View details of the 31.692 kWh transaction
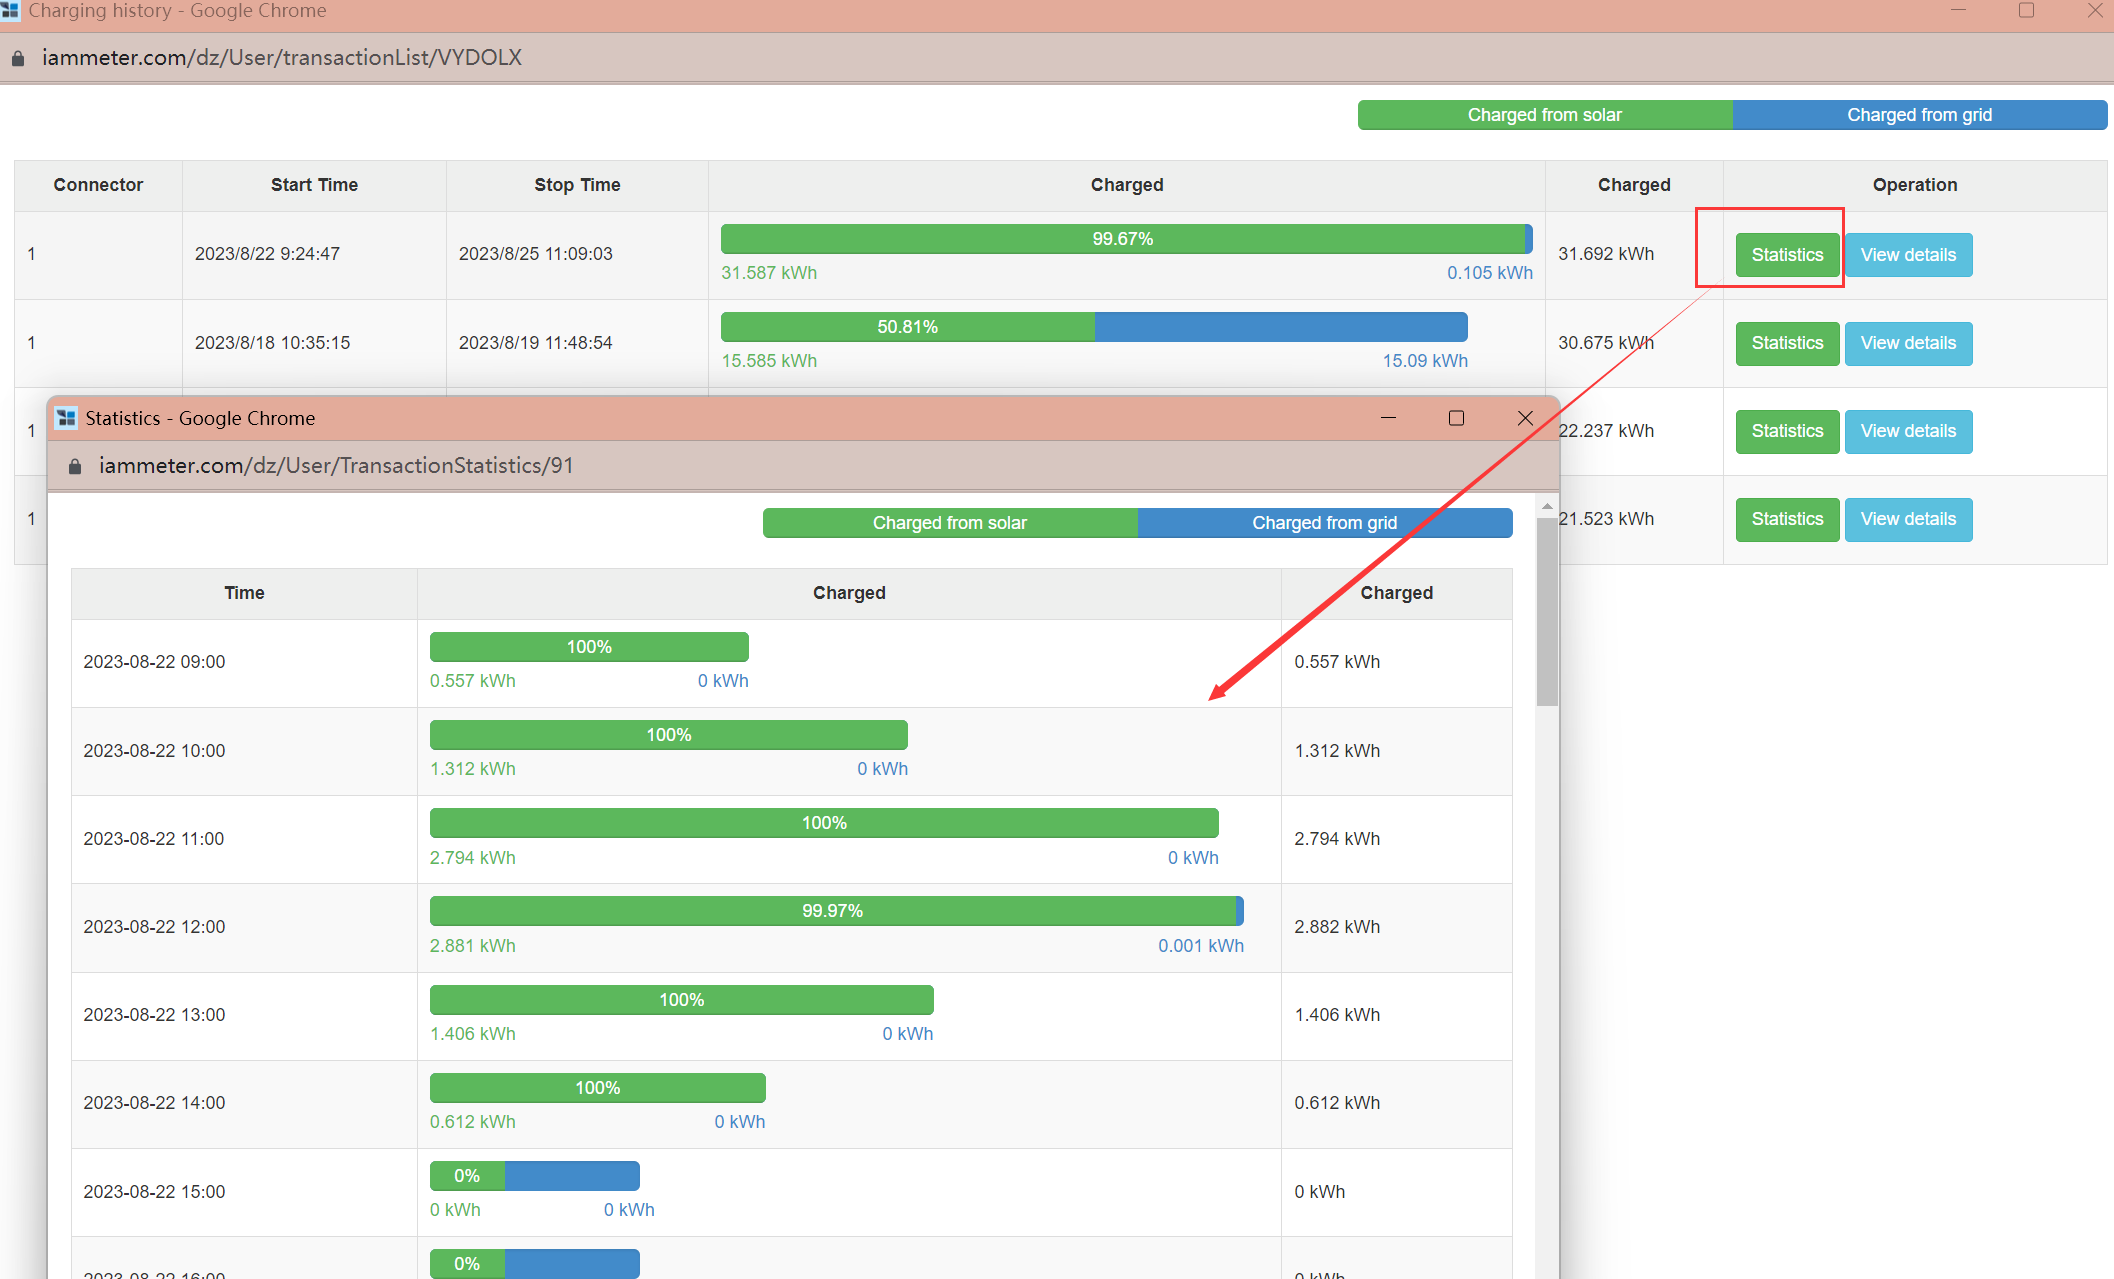 [1907, 255]
